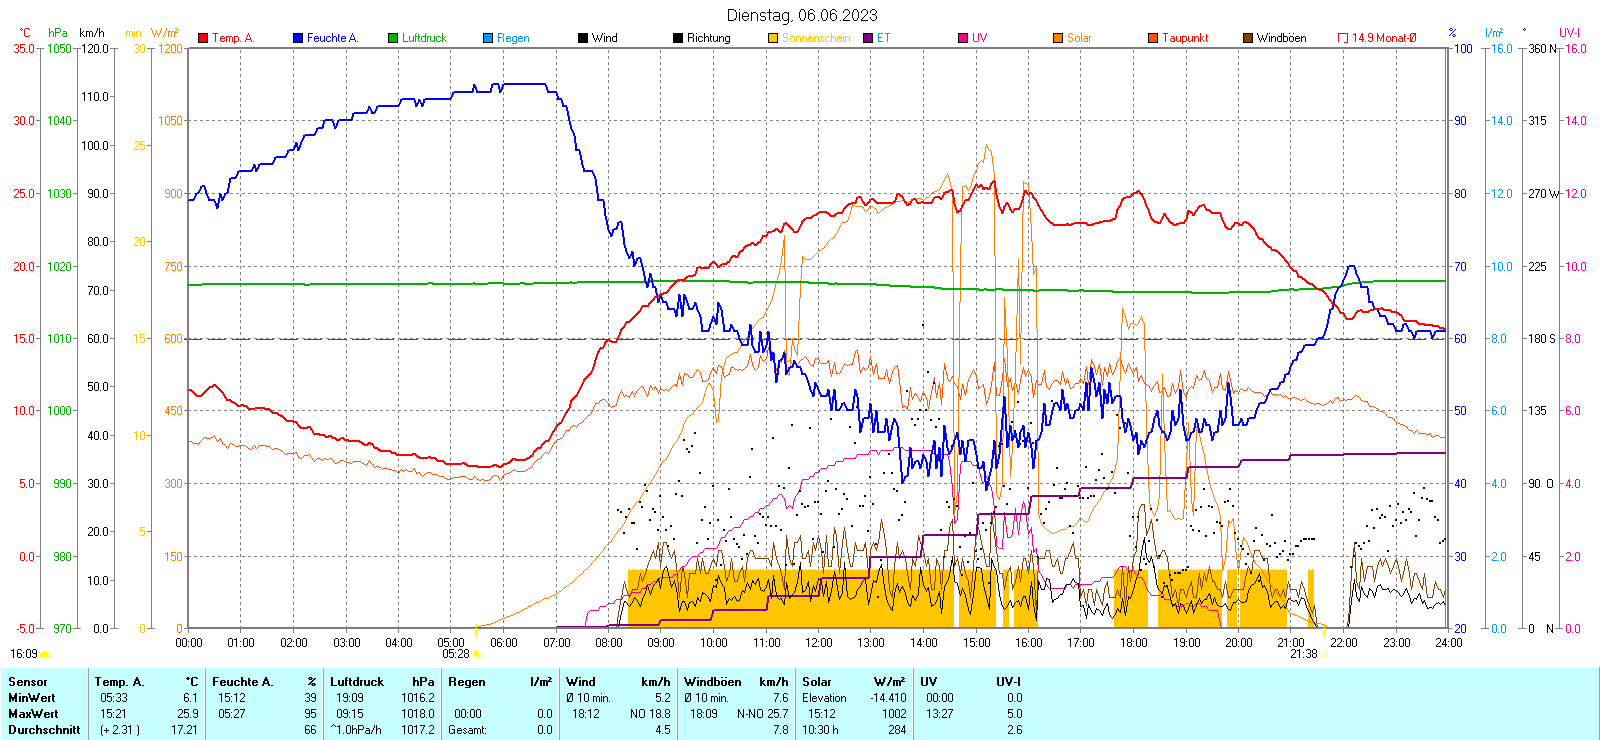This screenshot has width=1600, height=740.
Task: Click the Luftdruck column header in table
Action: pyautogui.click(x=357, y=682)
